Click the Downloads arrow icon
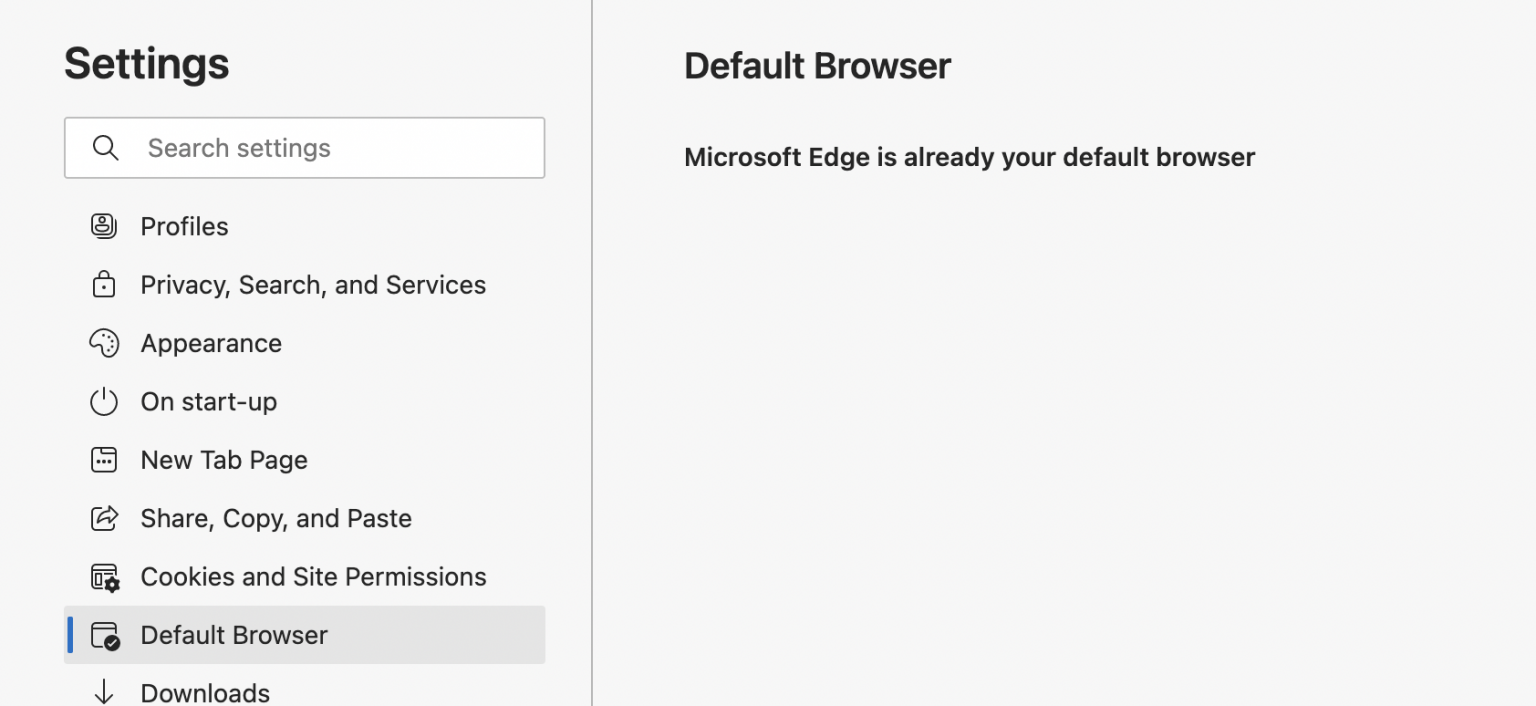The height and width of the screenshot is (706, 1536). pyautogui.click(x=104, y=691)
